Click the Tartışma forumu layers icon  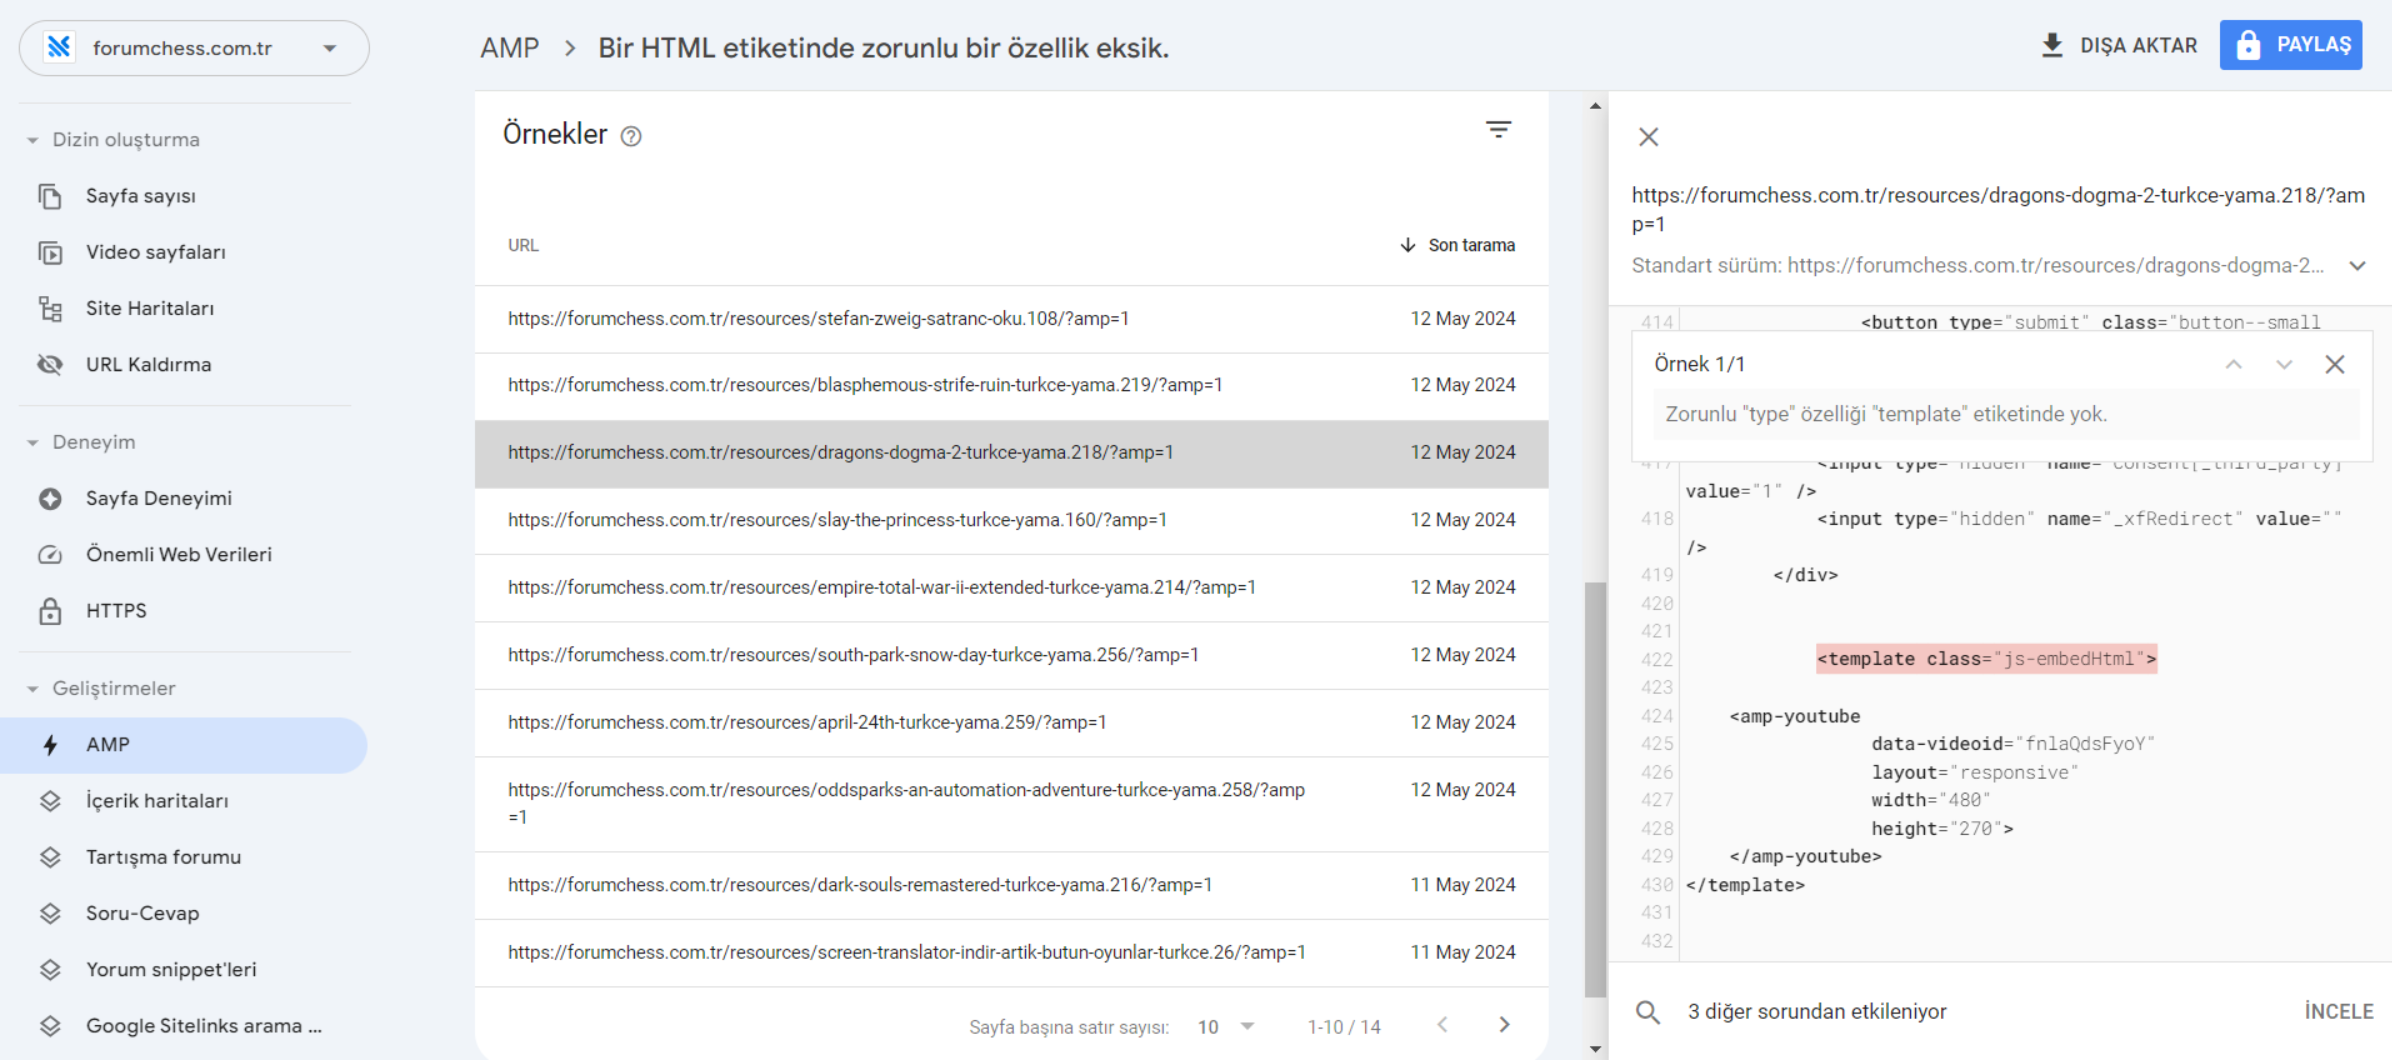click(50, 857)
